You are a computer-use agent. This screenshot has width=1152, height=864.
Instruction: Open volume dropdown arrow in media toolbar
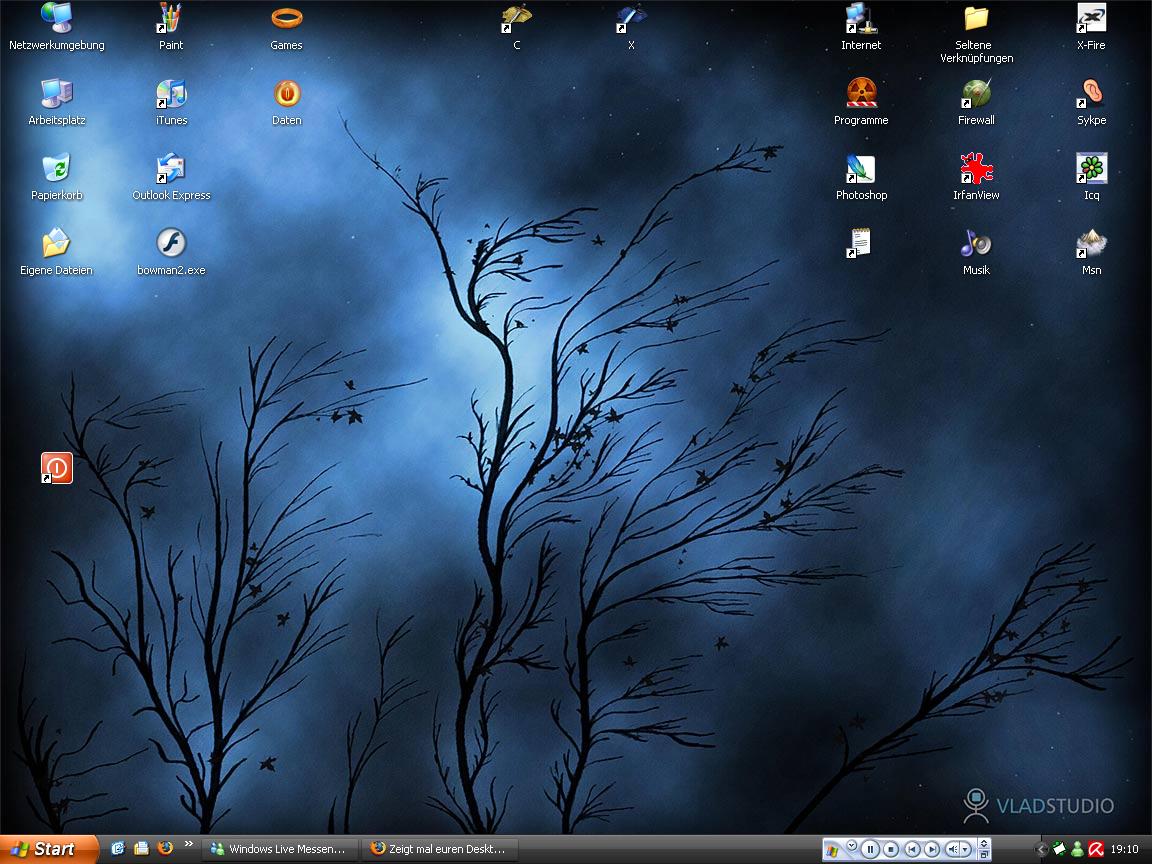[965, 849]
